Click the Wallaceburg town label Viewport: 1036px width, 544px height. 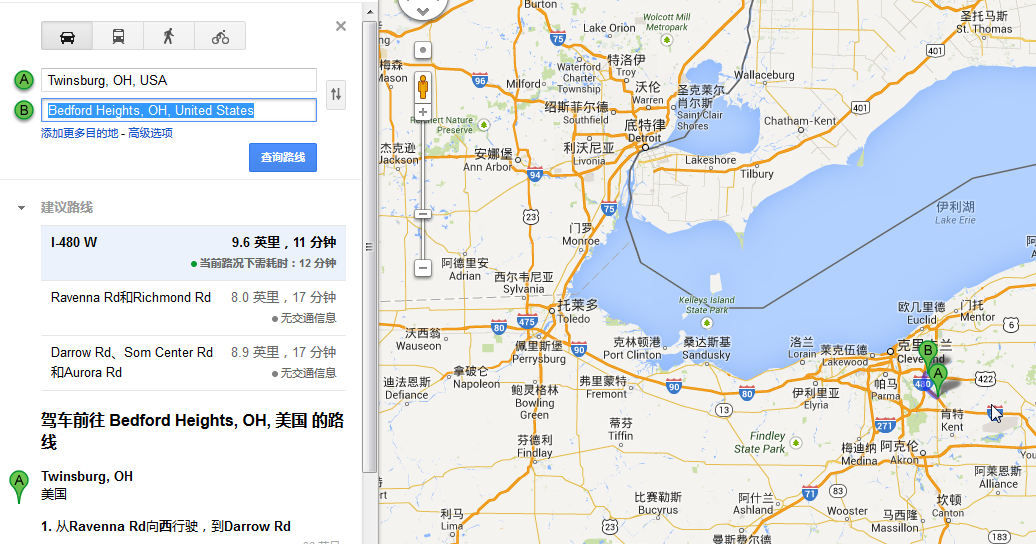pos(764,75)
